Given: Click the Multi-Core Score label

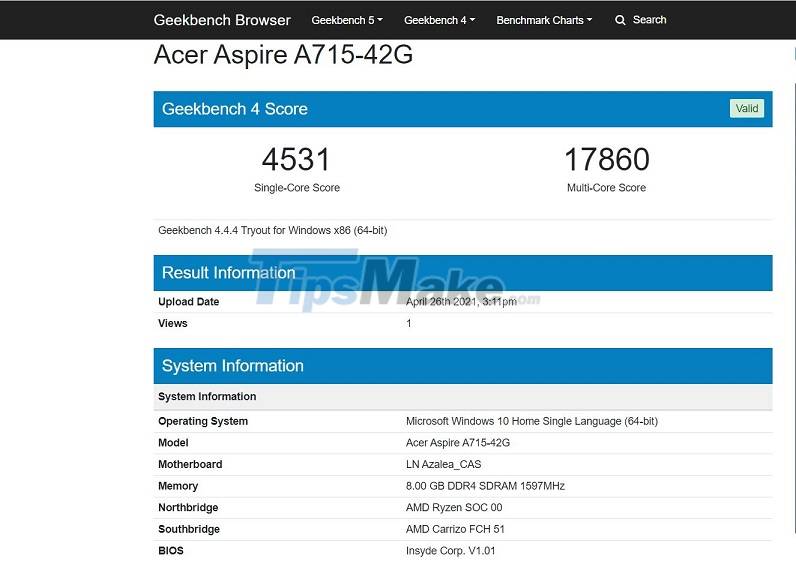Looking at the screenshot, I should pos(606,187).
